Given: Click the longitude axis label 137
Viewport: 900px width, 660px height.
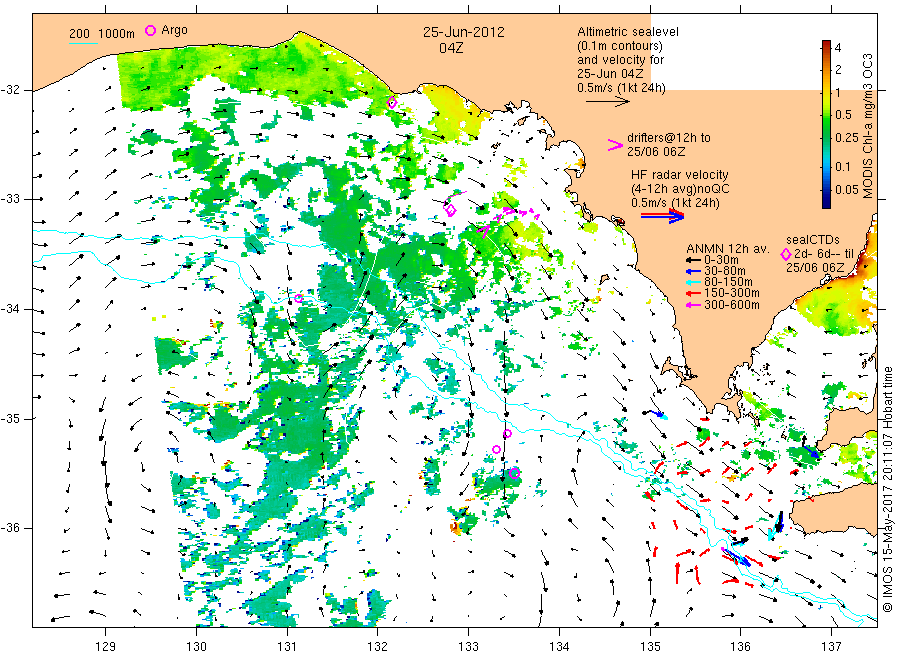Looking at the screenshot, I should click(831, 647).
